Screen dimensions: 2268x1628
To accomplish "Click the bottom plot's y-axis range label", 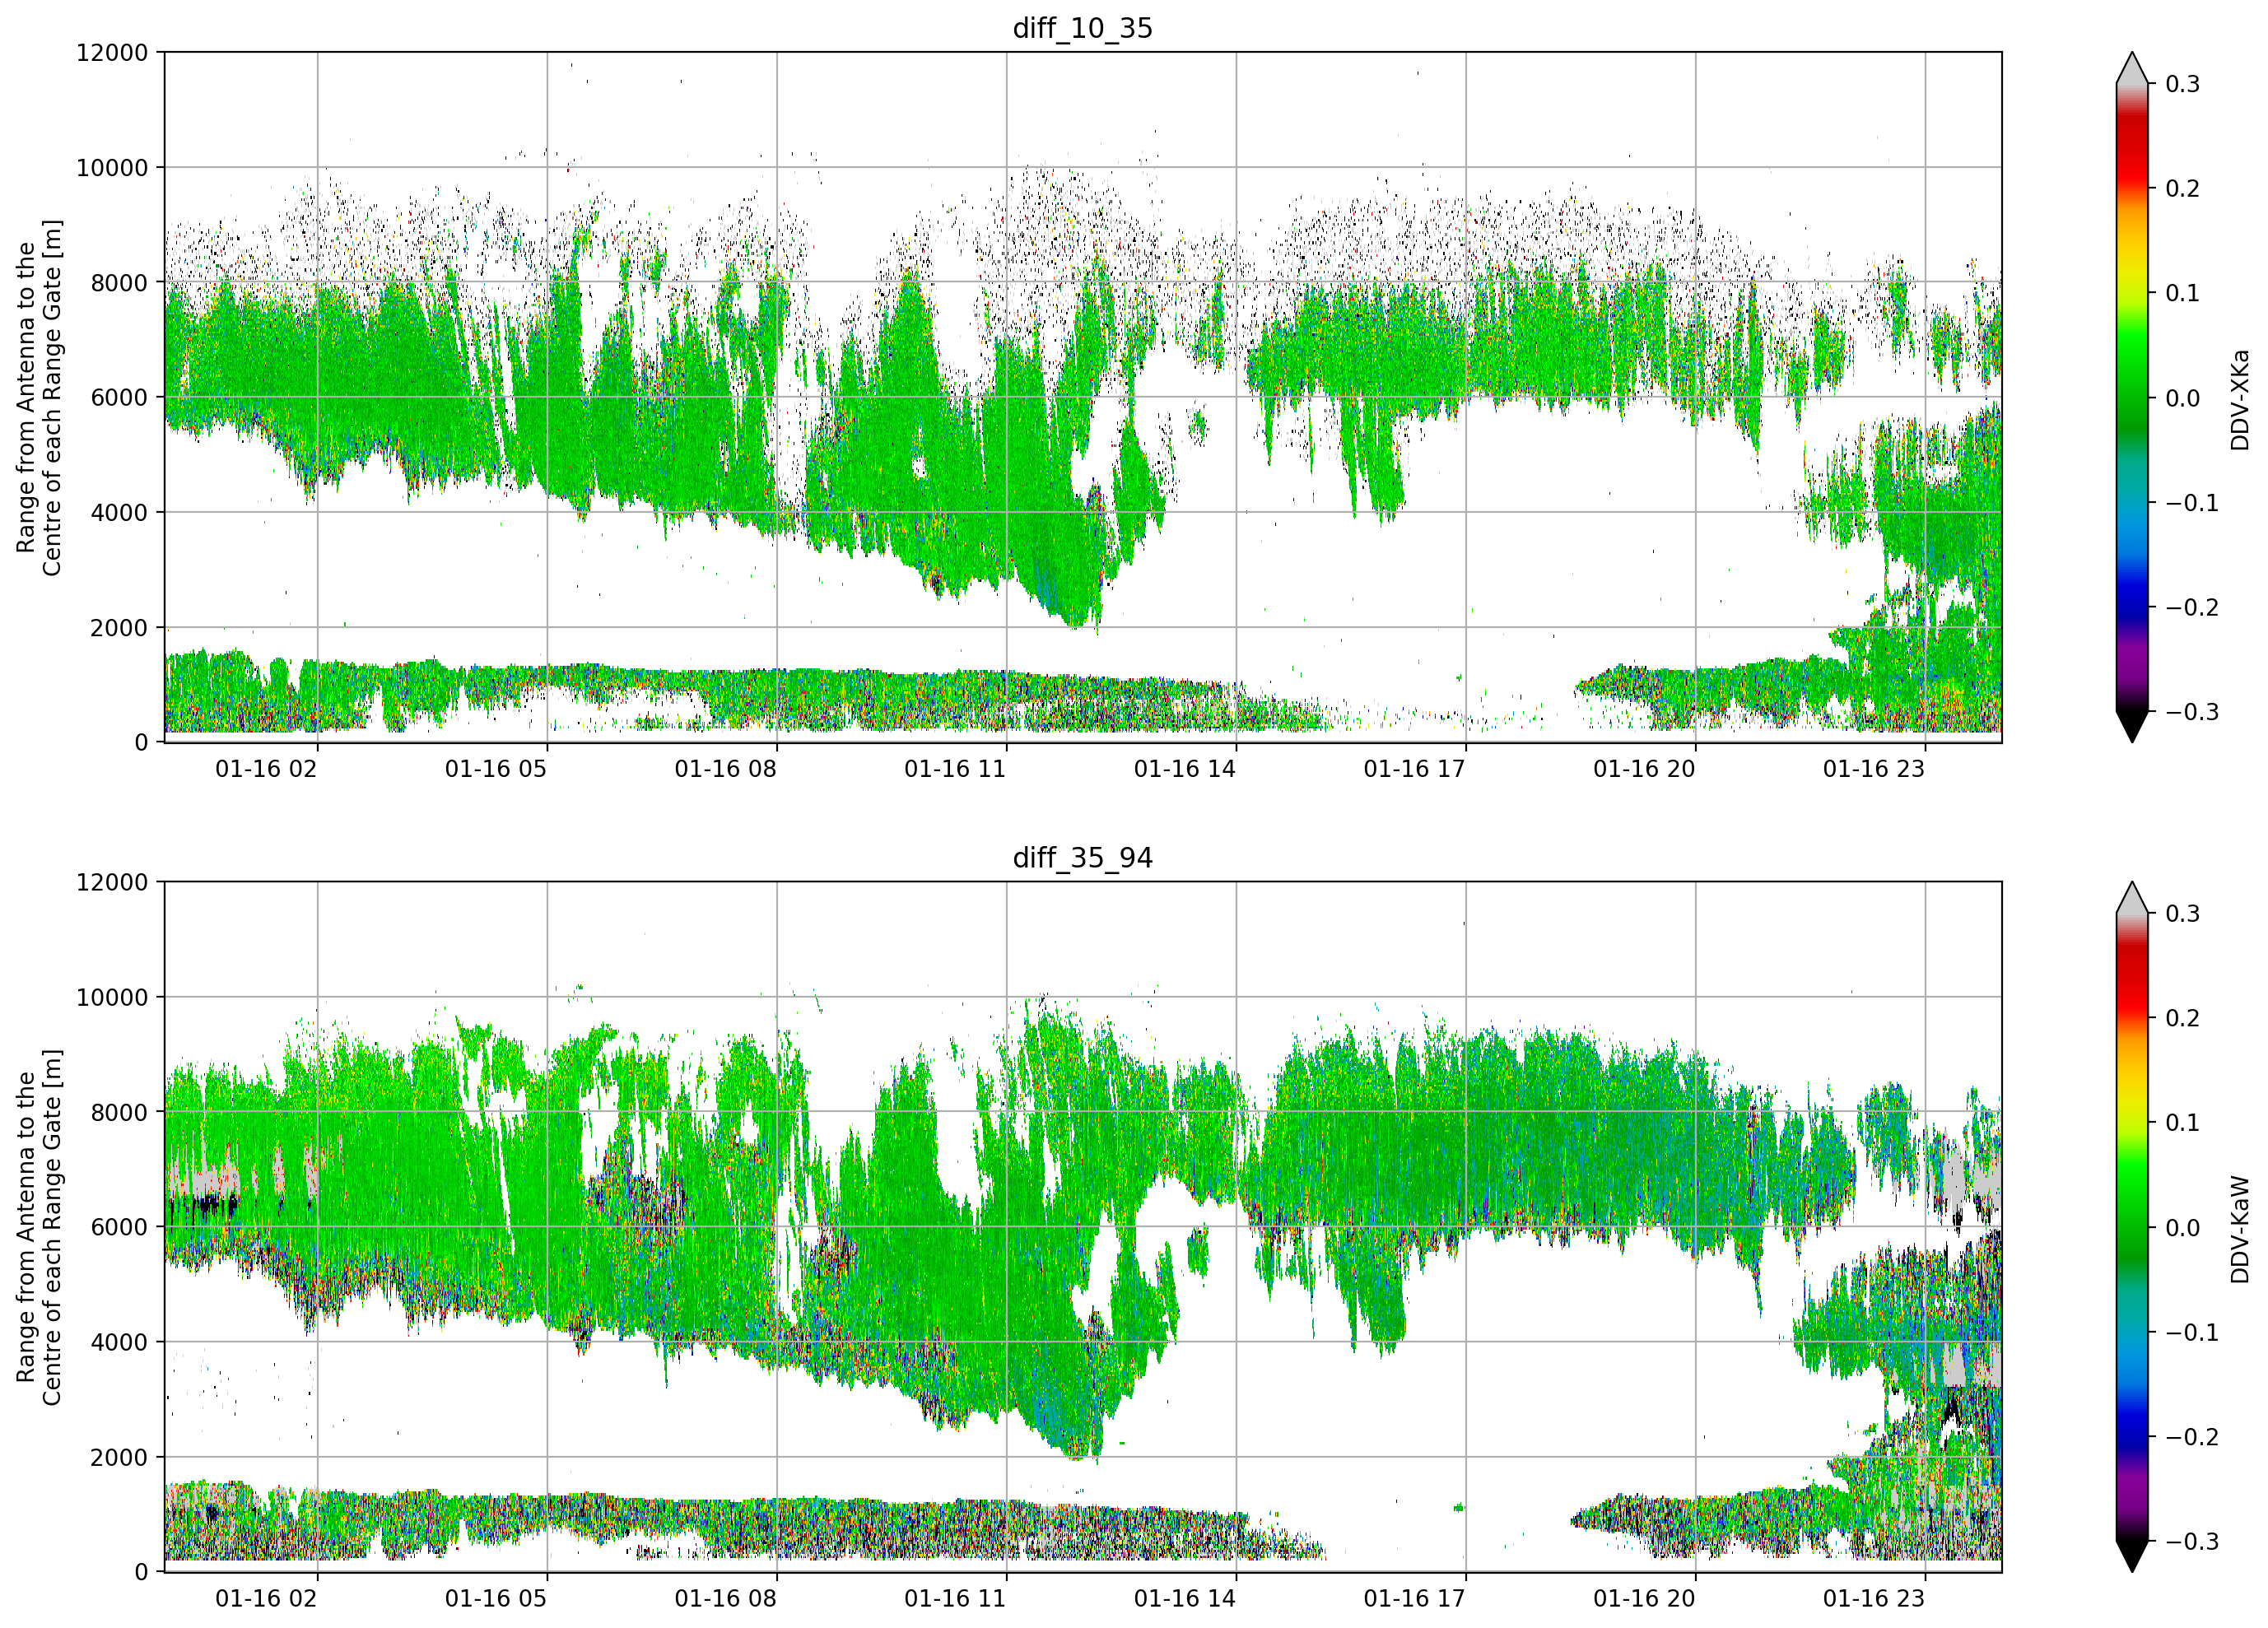I will tap(39, 1227).
